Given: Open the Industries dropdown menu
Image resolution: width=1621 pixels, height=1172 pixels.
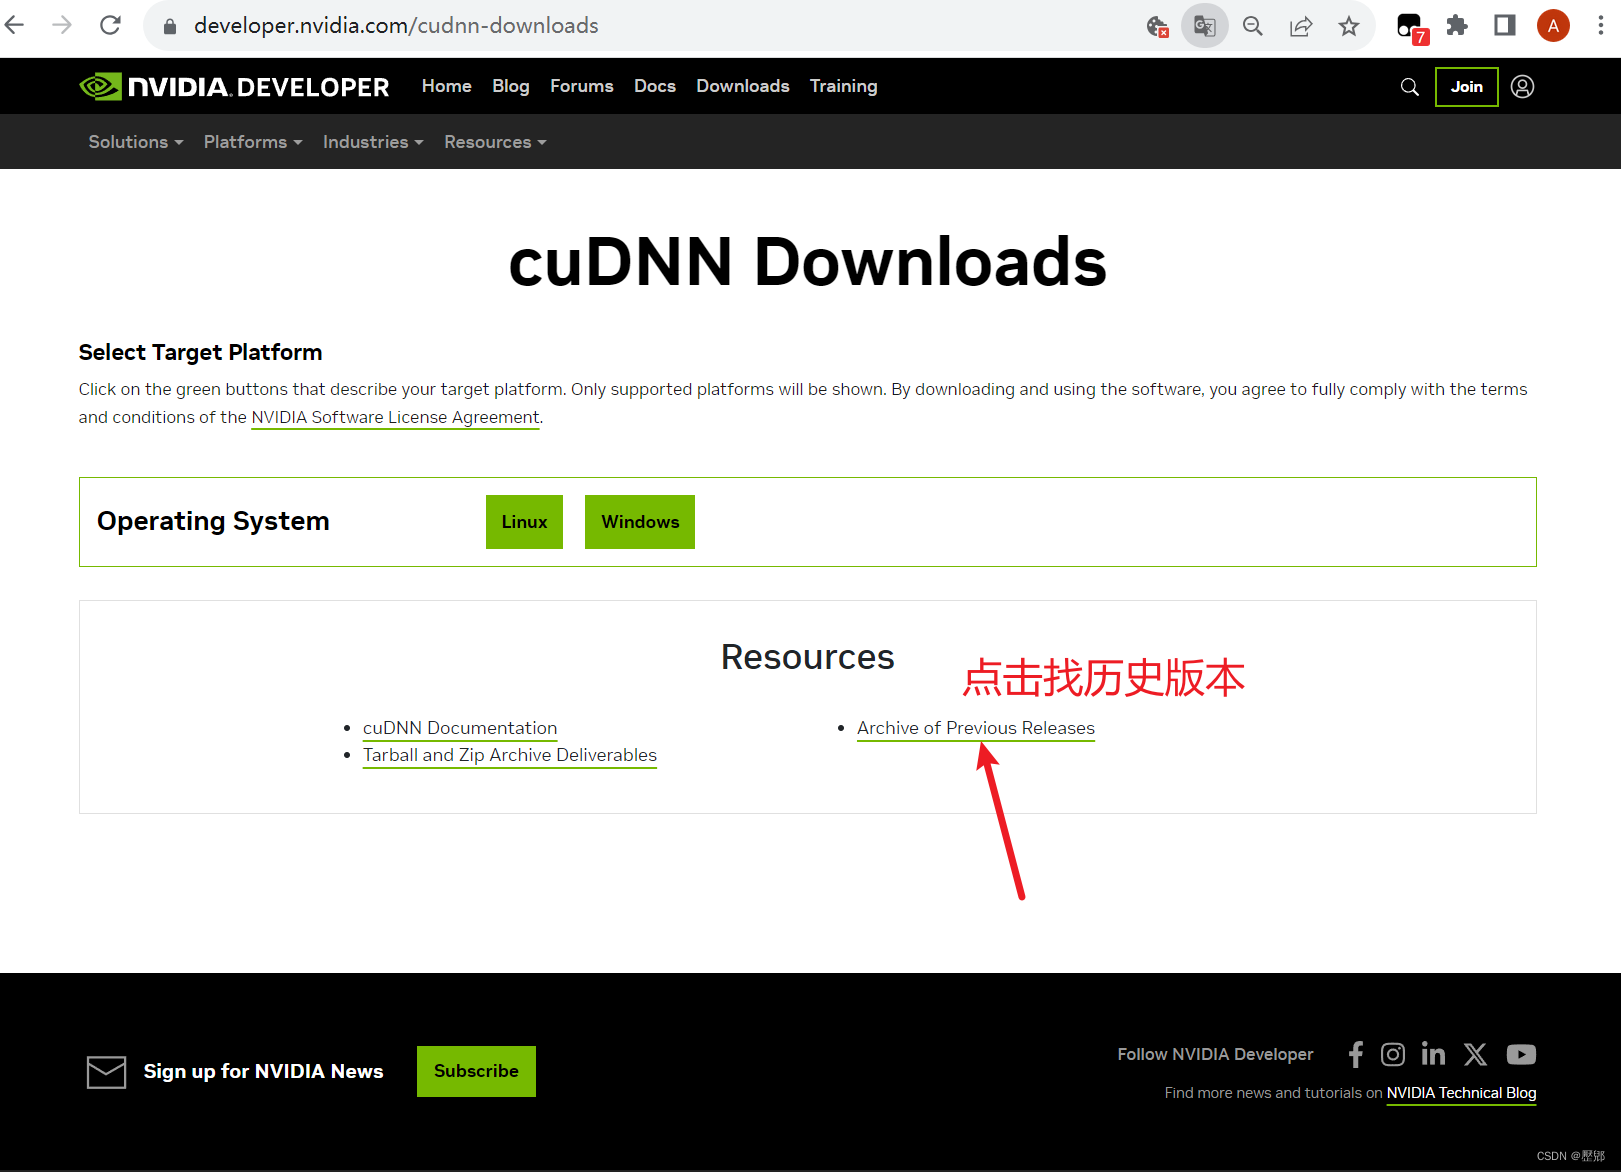Looking at the screenshot, I should tap(372, 142).
